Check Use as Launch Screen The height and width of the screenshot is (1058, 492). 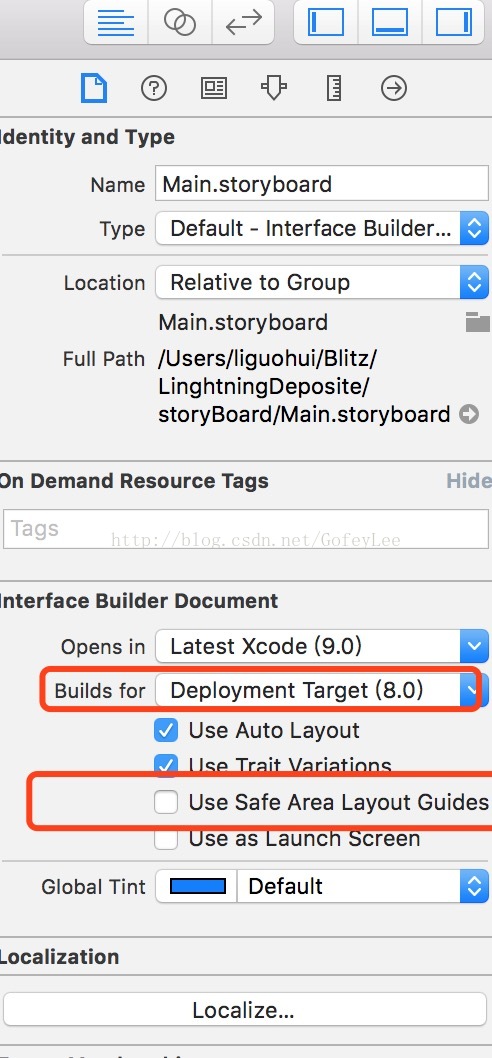[x=166, y=839]
